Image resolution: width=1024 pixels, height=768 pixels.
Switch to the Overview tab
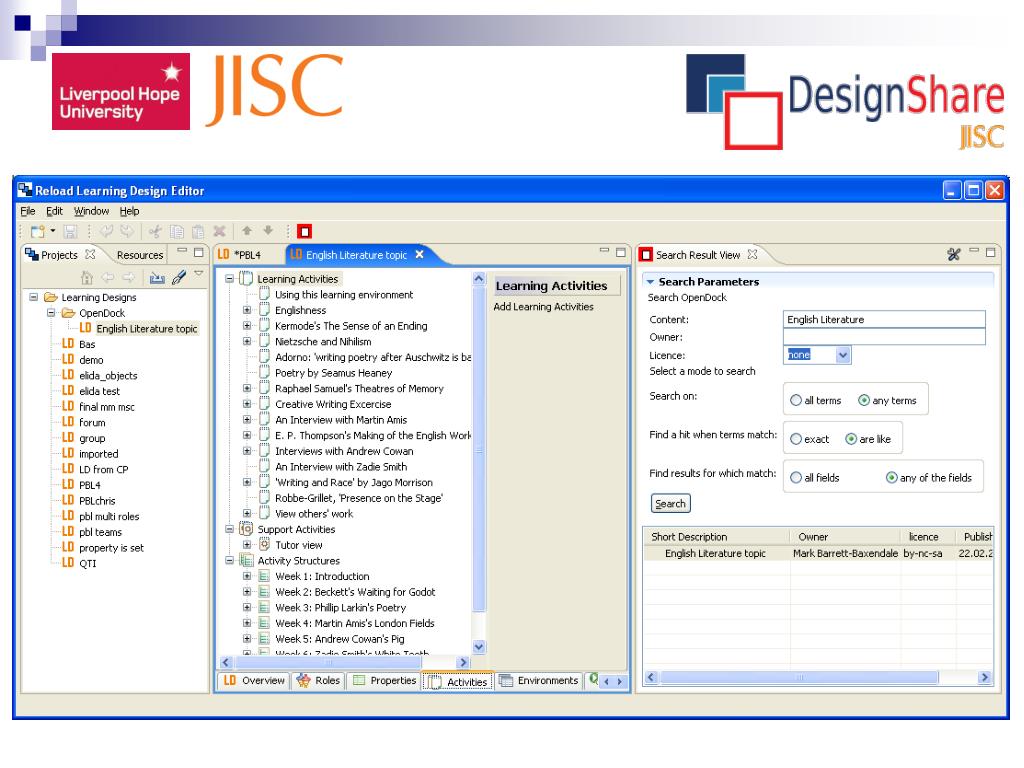pos(253,680)
